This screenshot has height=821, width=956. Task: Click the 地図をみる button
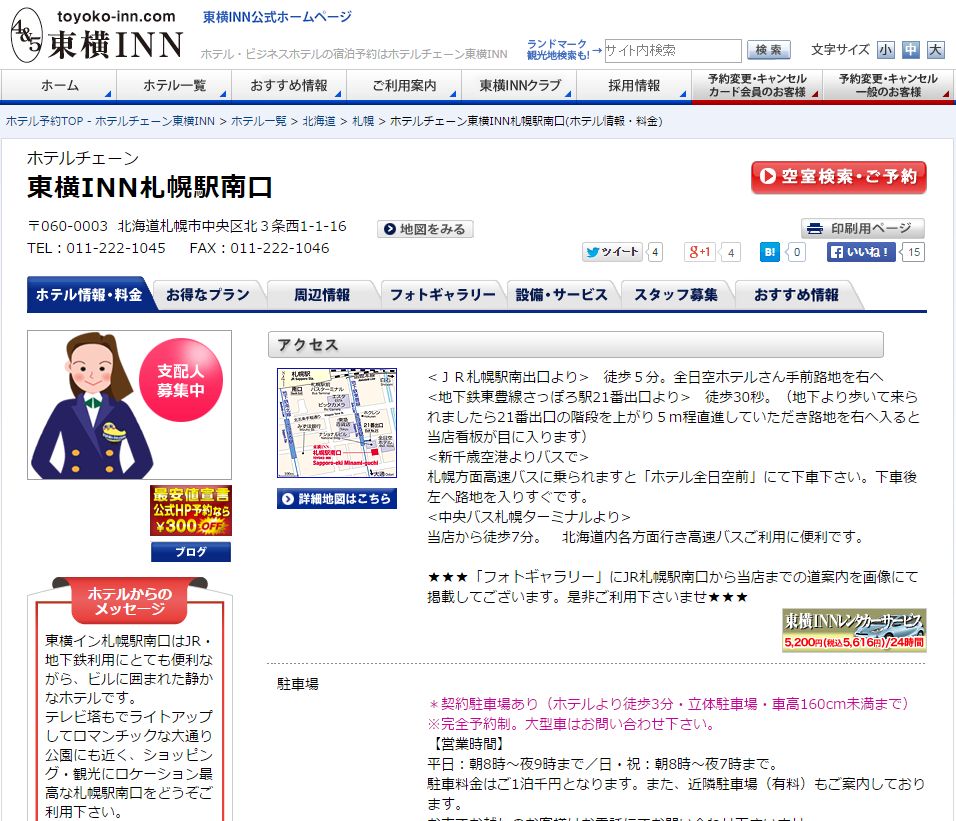(425, 229)
